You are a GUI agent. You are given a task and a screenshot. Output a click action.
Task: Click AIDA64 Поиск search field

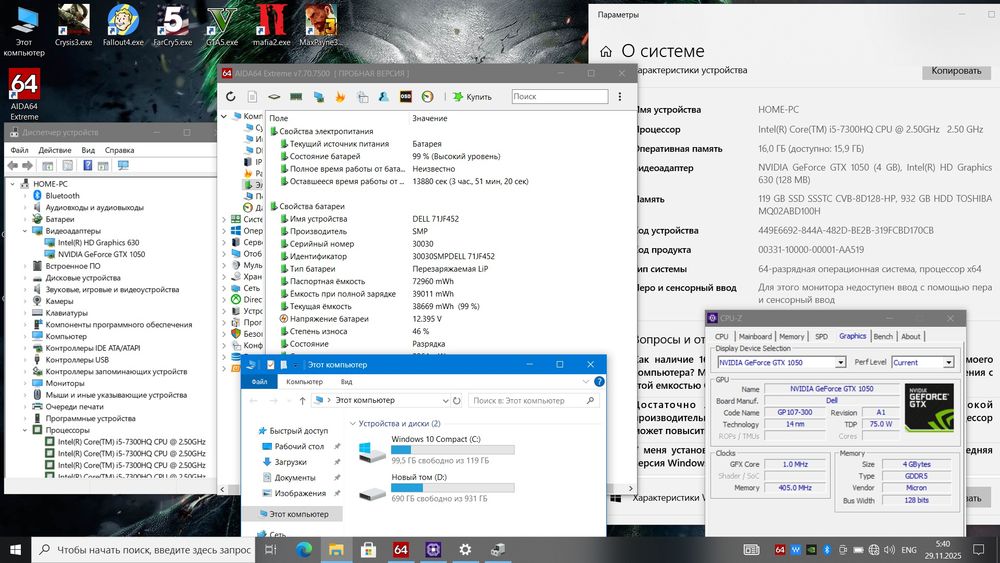point(559,97)
